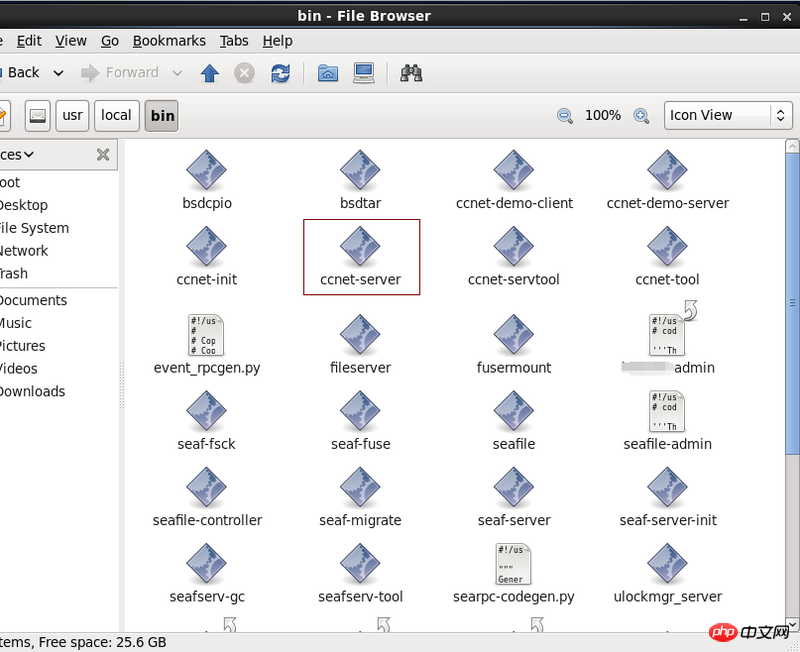
Task: Open the Home folder icon
Action: coord(328,73)
